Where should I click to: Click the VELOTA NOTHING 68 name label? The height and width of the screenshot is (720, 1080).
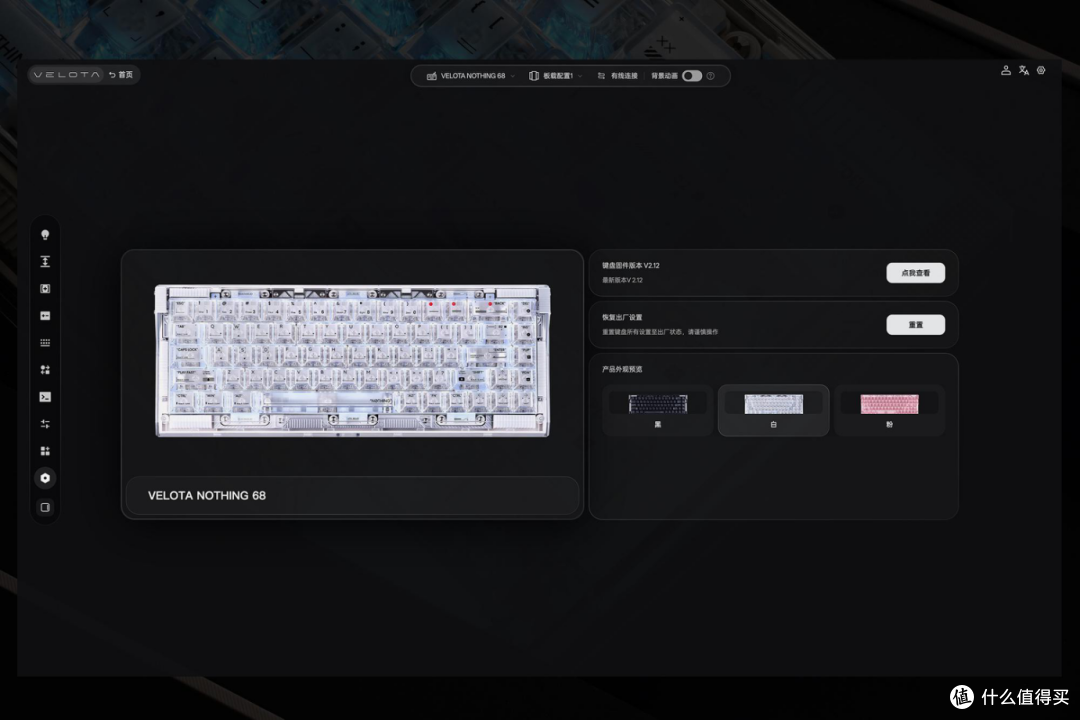207,495
